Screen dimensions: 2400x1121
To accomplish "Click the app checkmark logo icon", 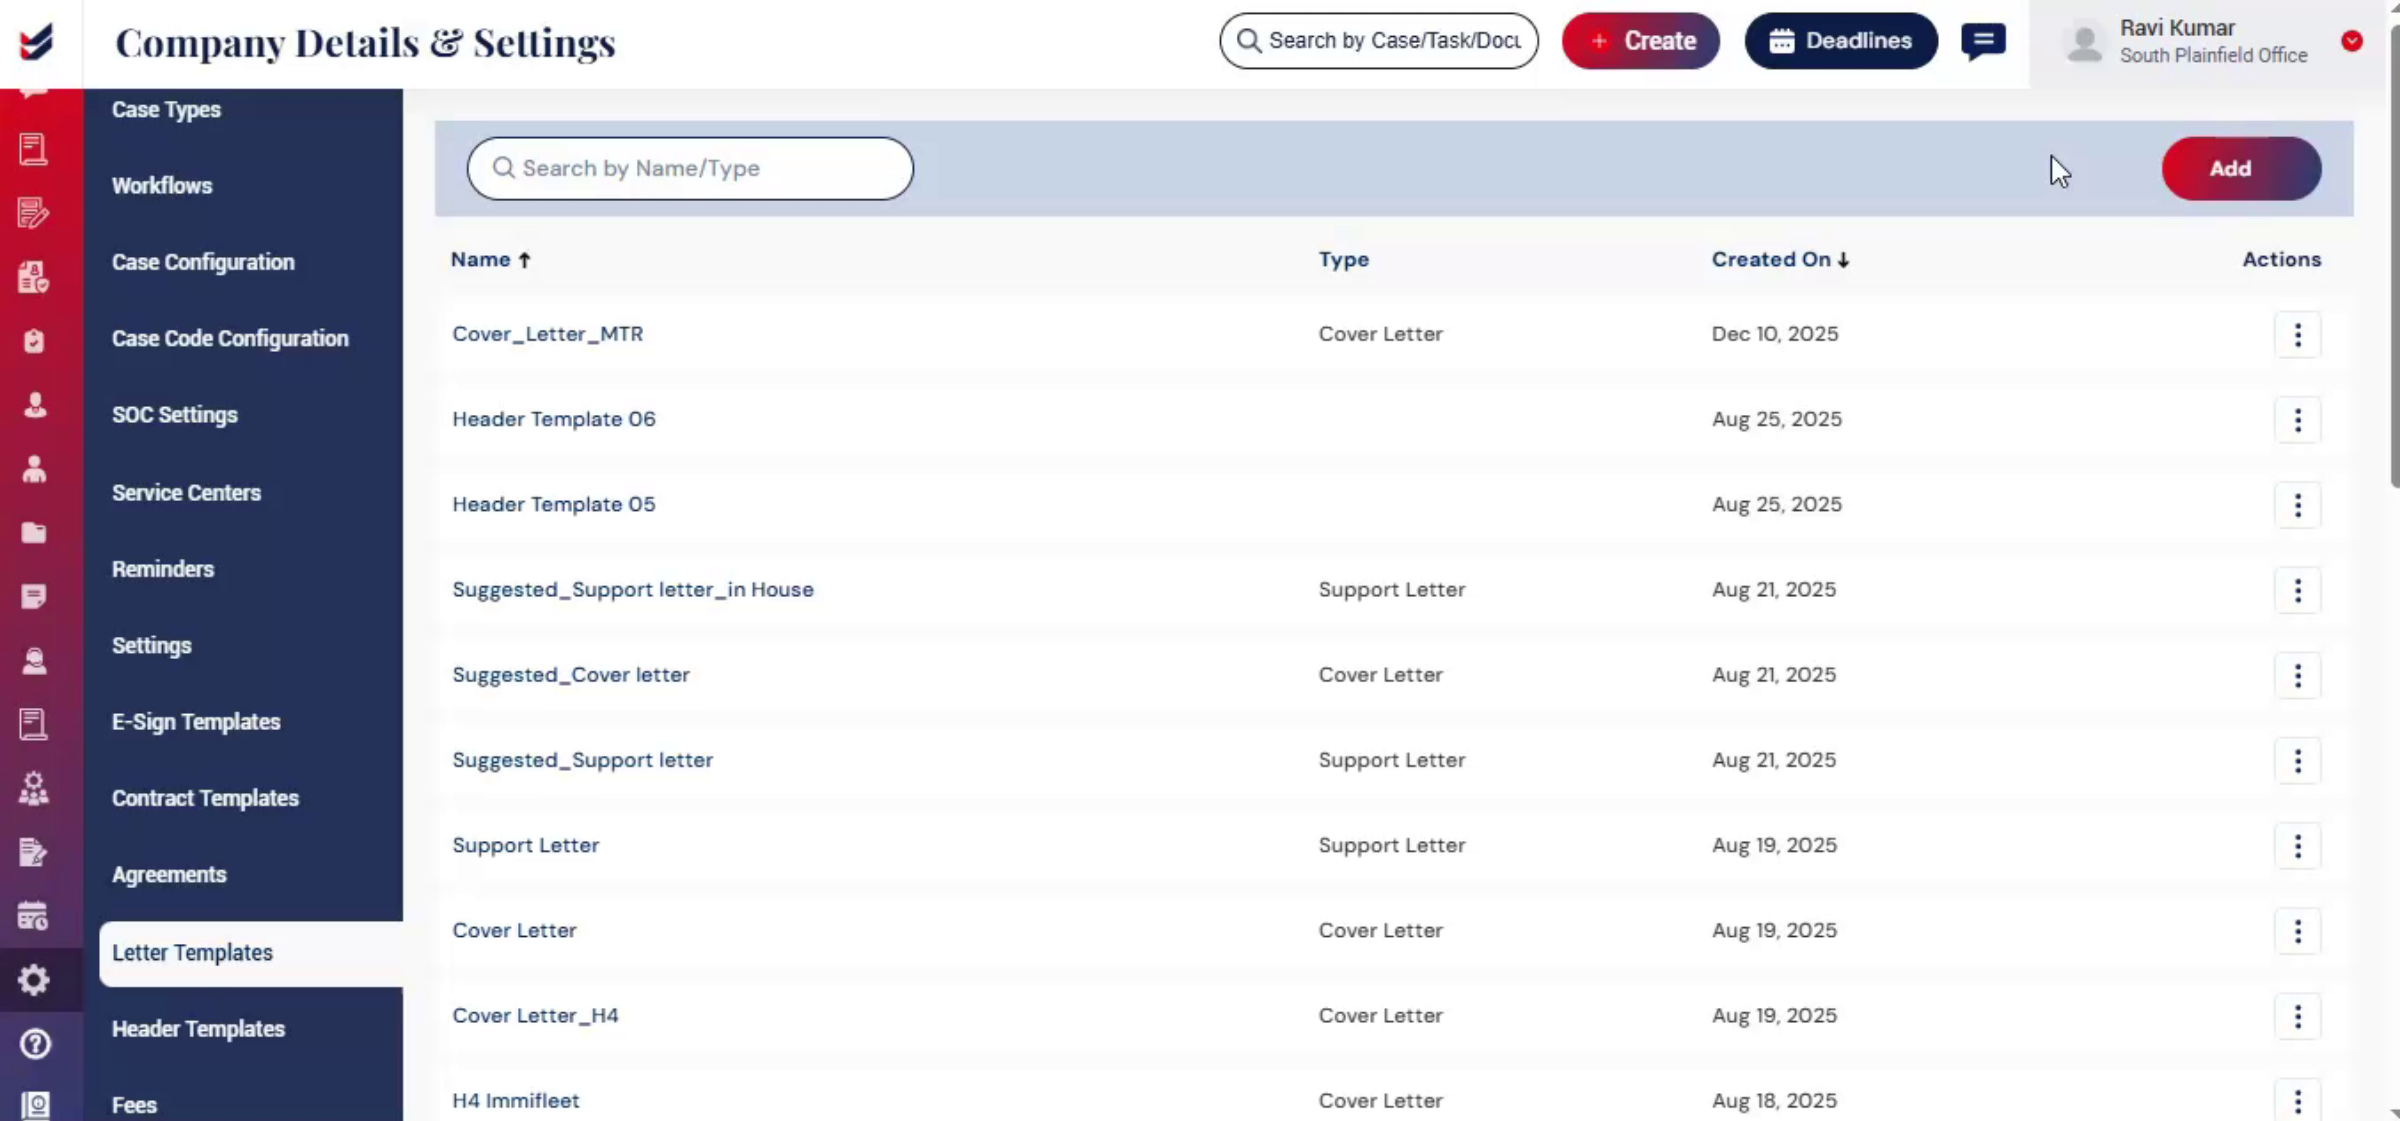I will click(x=36, y=42).
